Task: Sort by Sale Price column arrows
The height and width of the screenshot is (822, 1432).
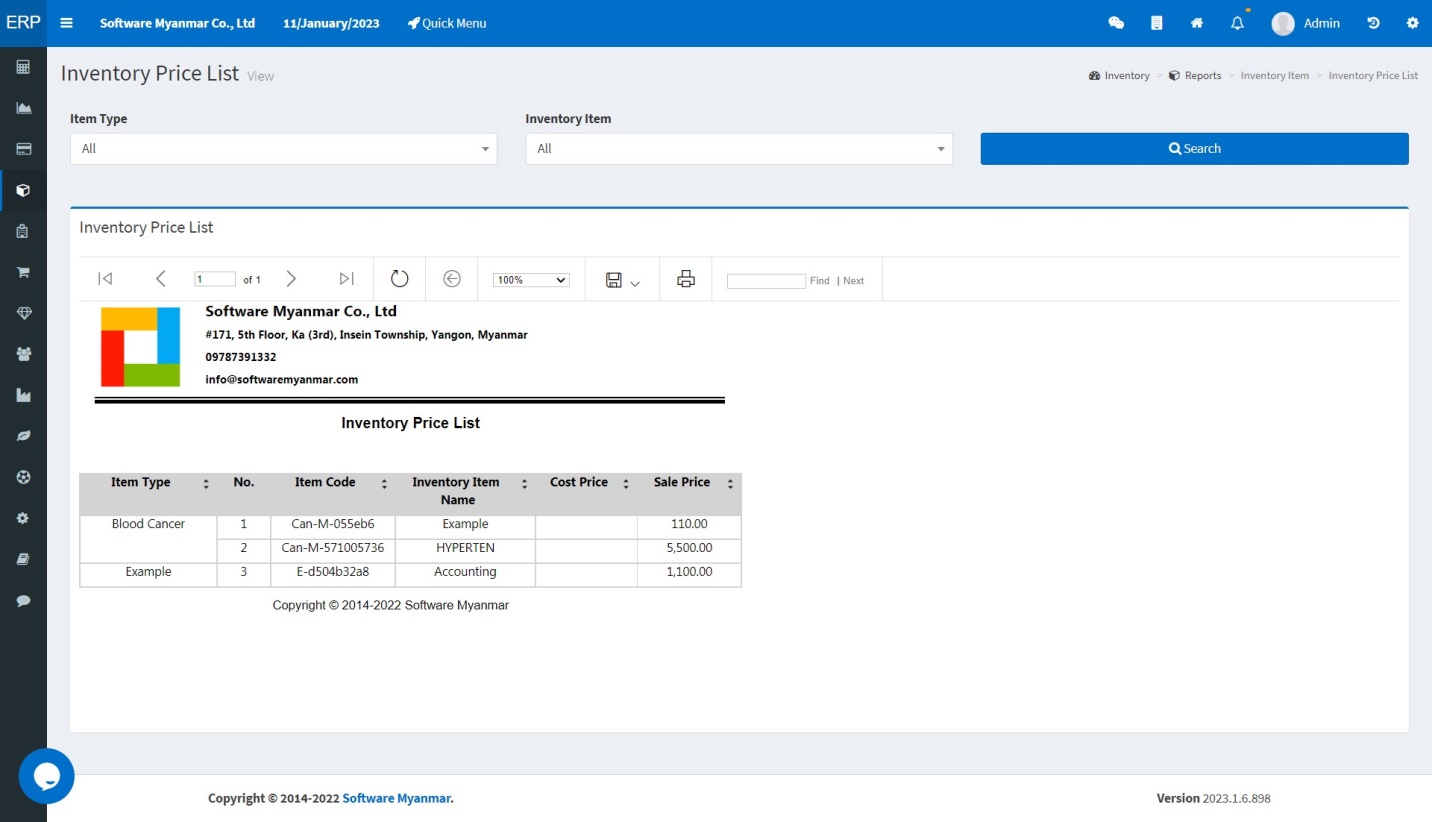Action: (730, 484)
